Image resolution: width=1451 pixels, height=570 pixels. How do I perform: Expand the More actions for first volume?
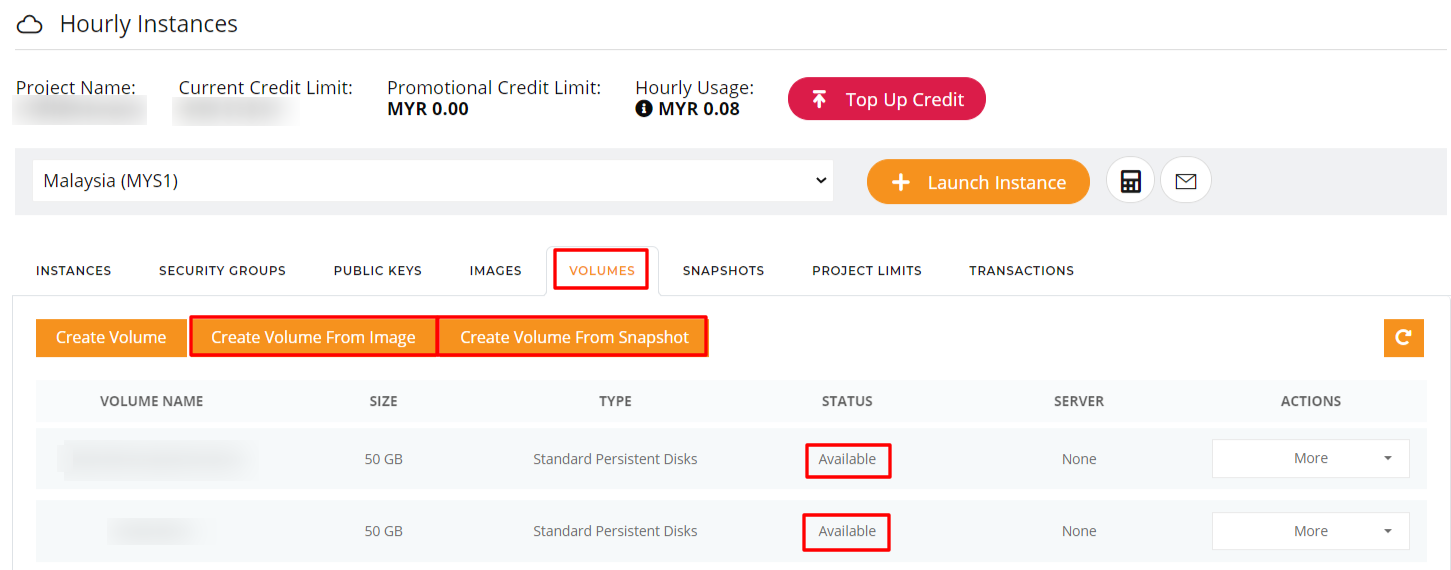pos(1311,459)
